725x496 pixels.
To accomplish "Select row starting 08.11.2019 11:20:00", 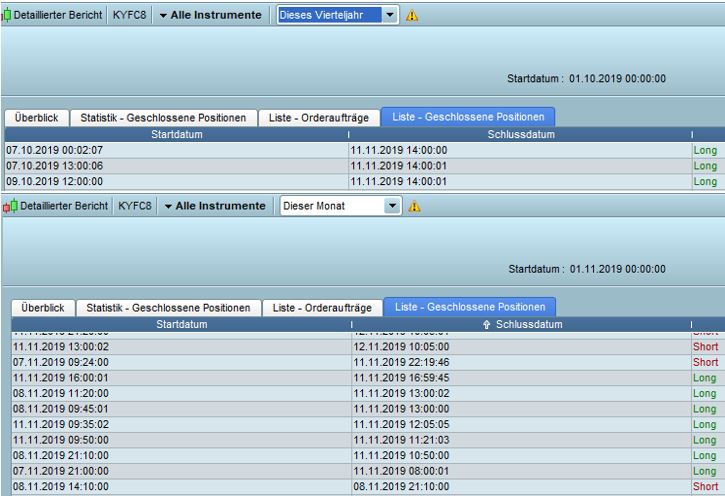I will point(368,393).
